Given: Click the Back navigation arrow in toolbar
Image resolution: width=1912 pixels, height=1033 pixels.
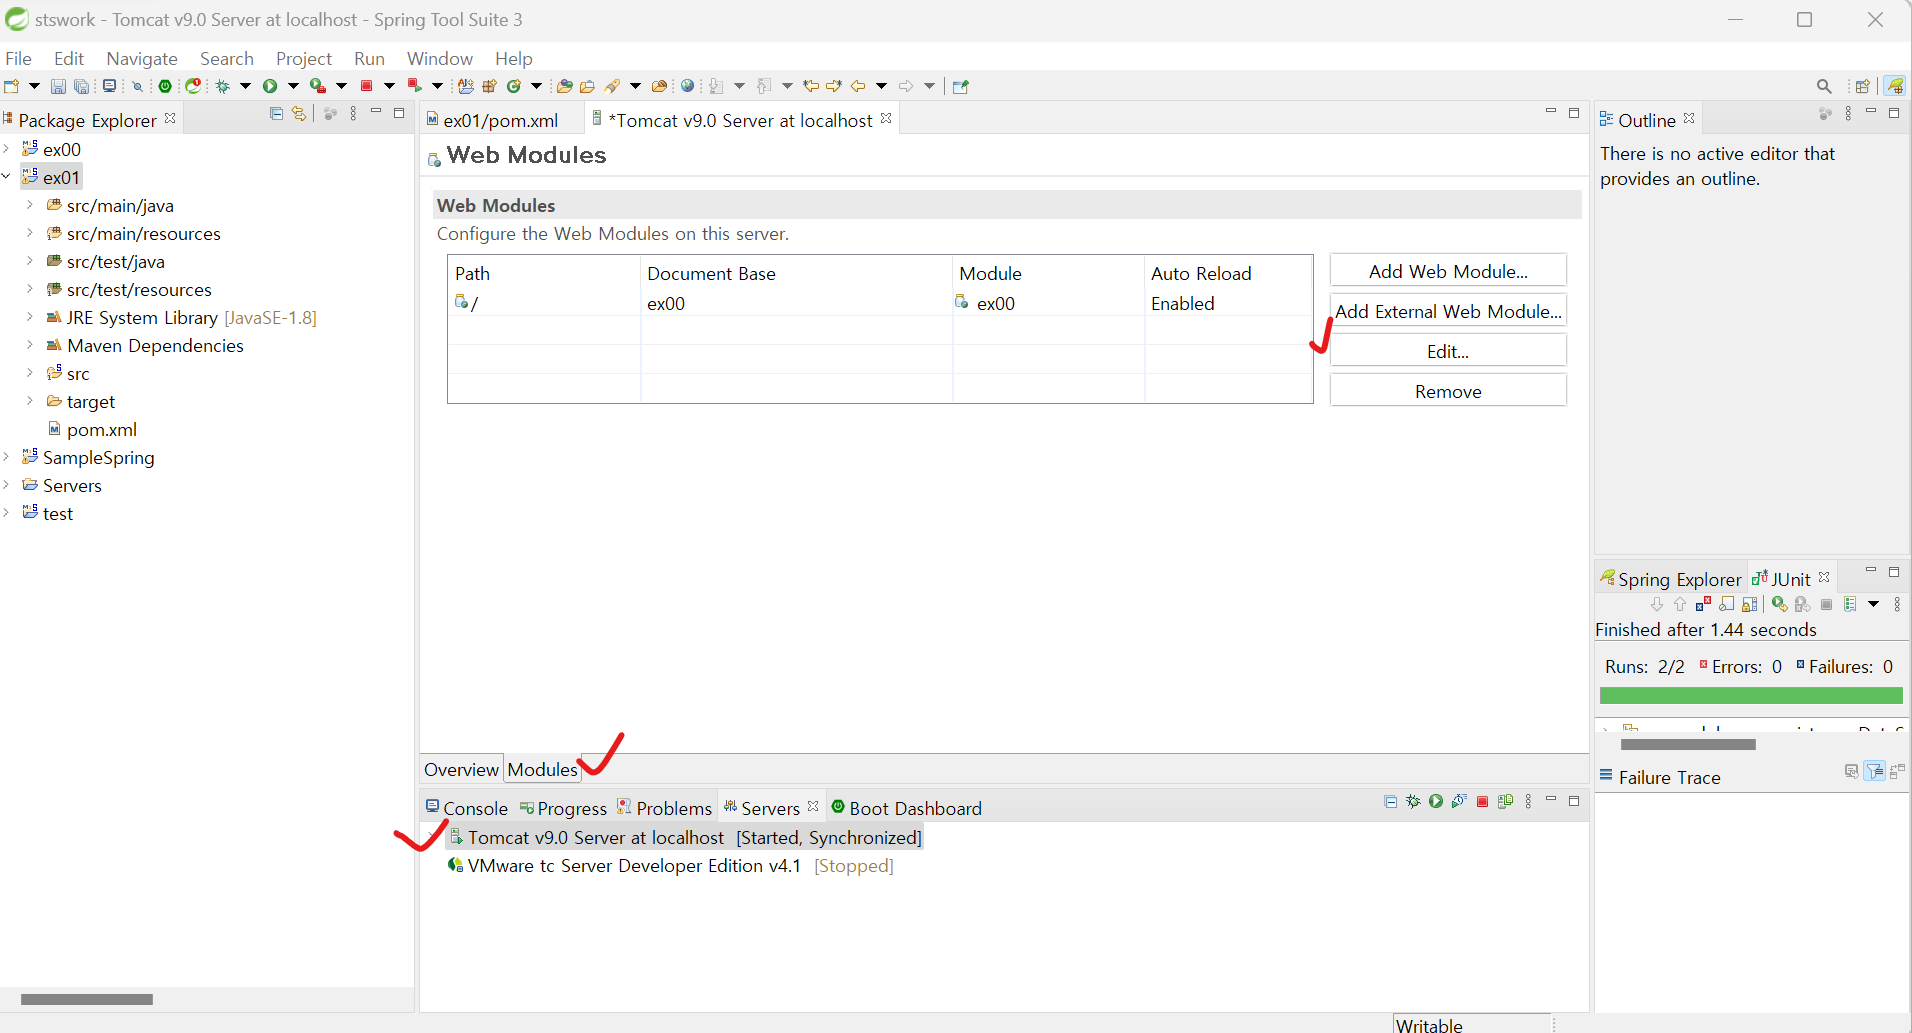Looking at the screenshot, I should (858, 86).
